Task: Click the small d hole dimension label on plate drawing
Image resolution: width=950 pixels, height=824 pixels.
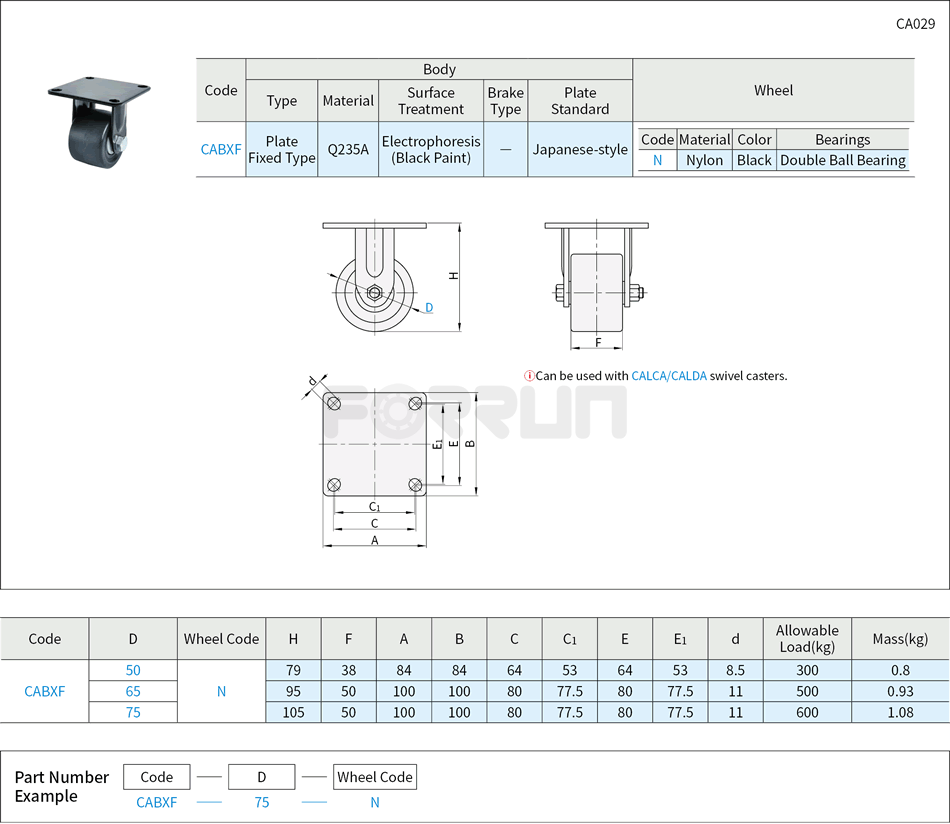Action: [x=312, y=381]
